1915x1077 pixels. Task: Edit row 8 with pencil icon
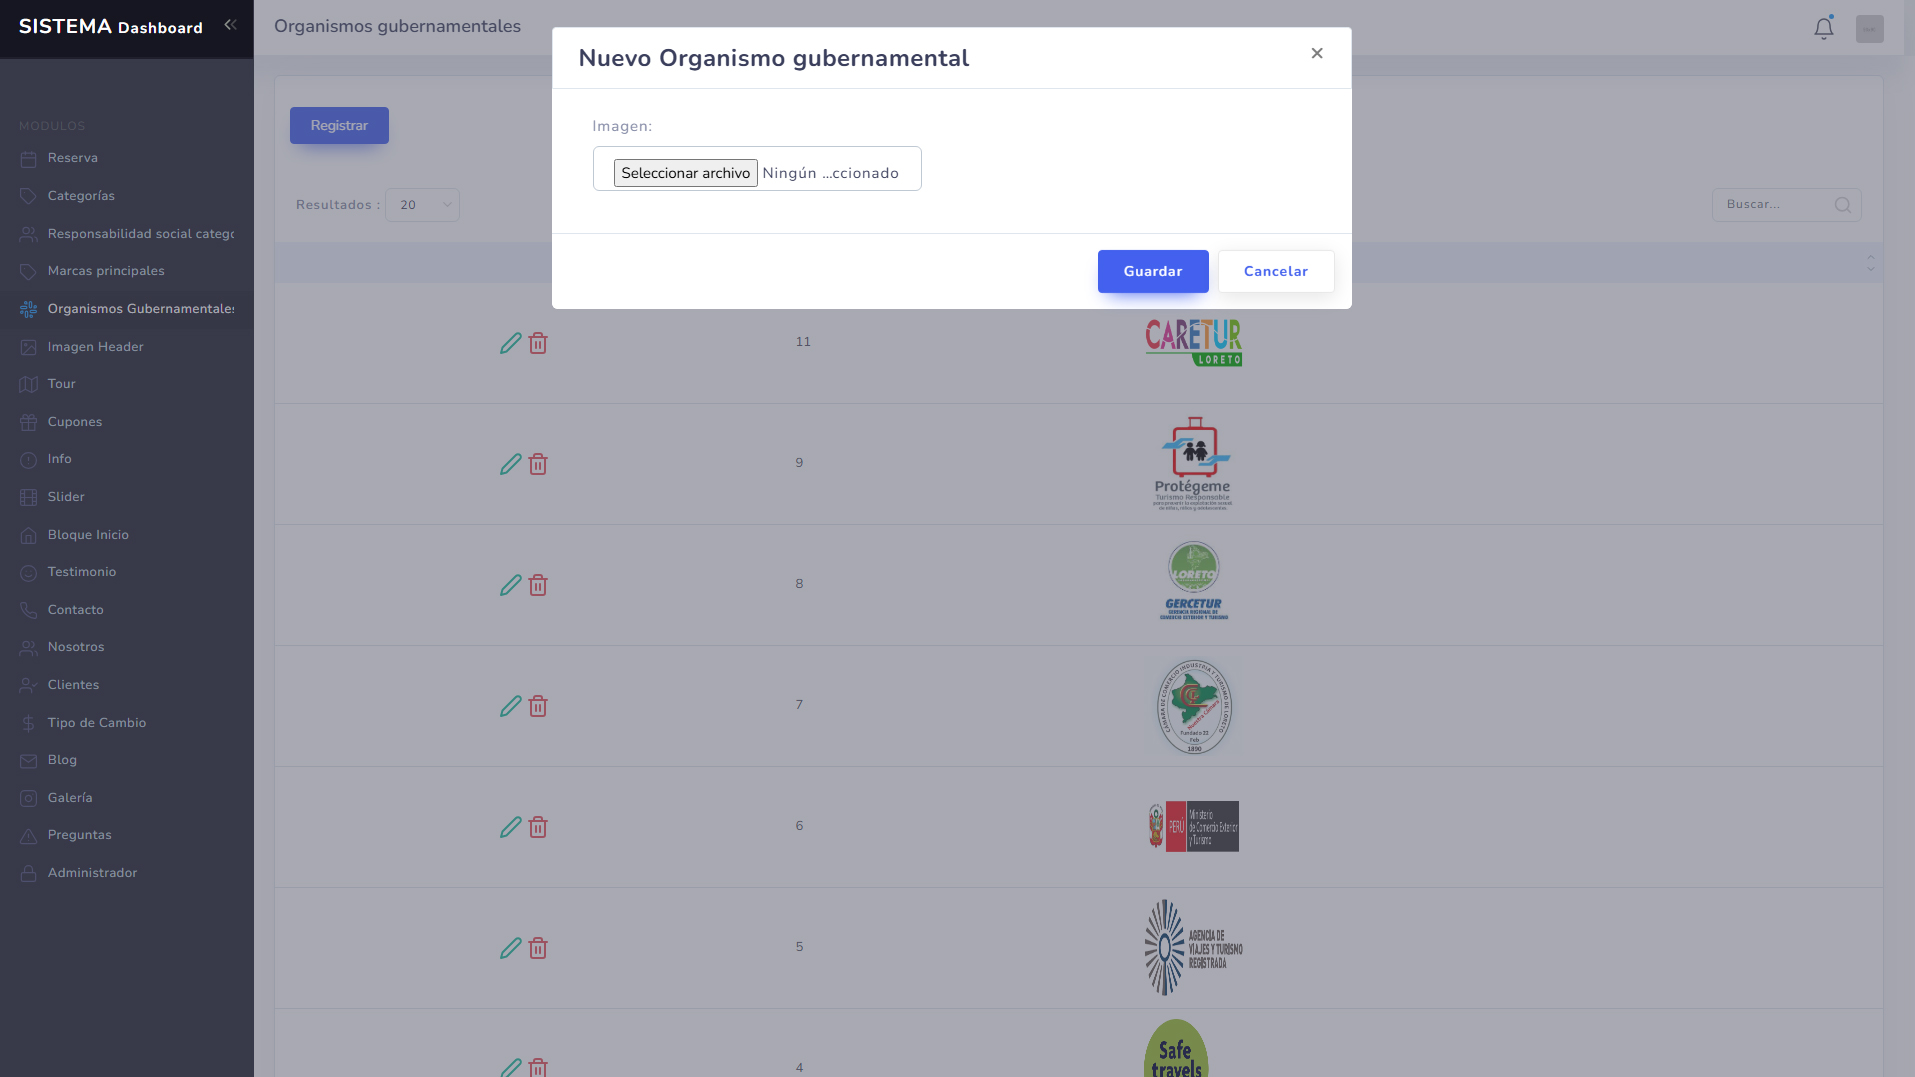coord(510,585)
